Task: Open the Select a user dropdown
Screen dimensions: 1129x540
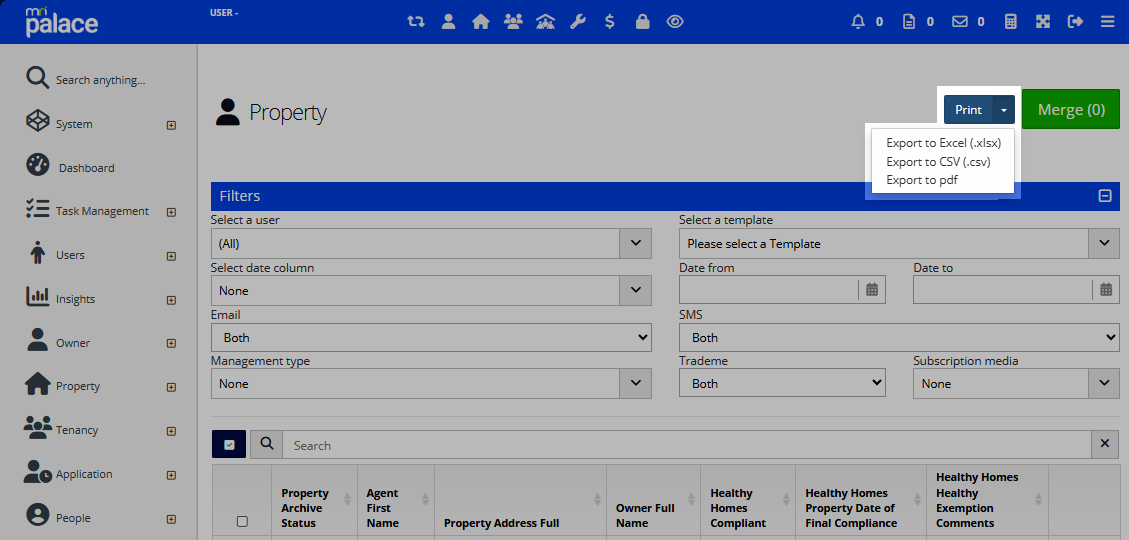Action: point(431,243)
